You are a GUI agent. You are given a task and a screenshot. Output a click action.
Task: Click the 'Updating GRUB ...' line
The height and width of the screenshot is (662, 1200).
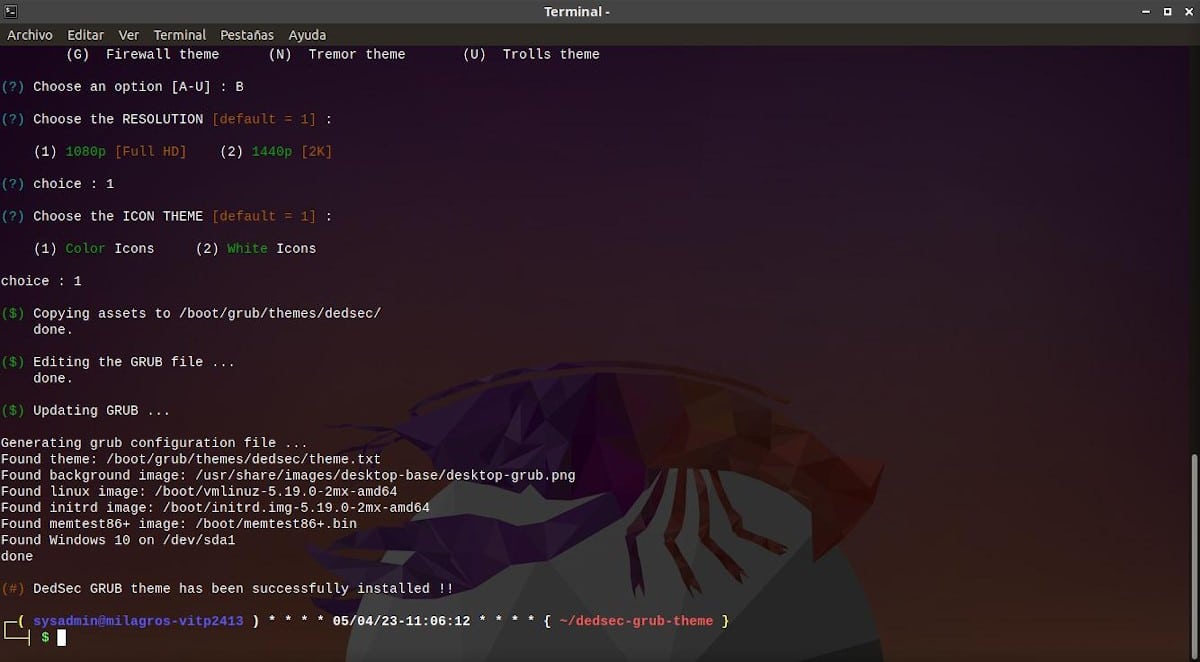click(85, 410)
